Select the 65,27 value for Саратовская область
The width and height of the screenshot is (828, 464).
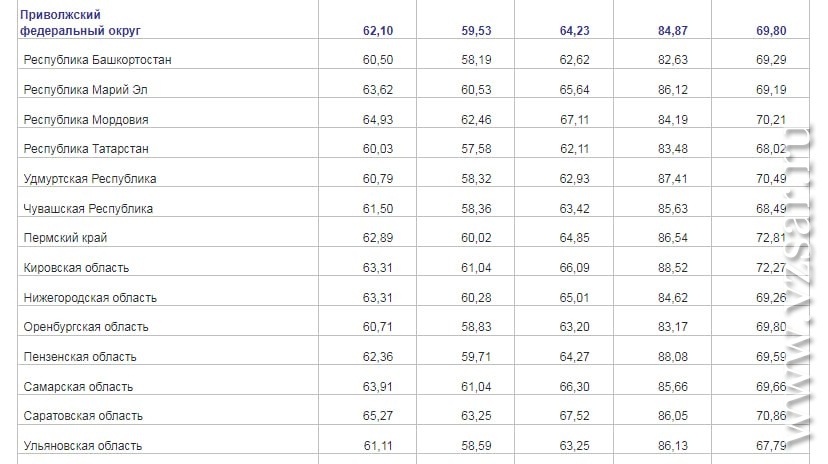pos(378,416)
